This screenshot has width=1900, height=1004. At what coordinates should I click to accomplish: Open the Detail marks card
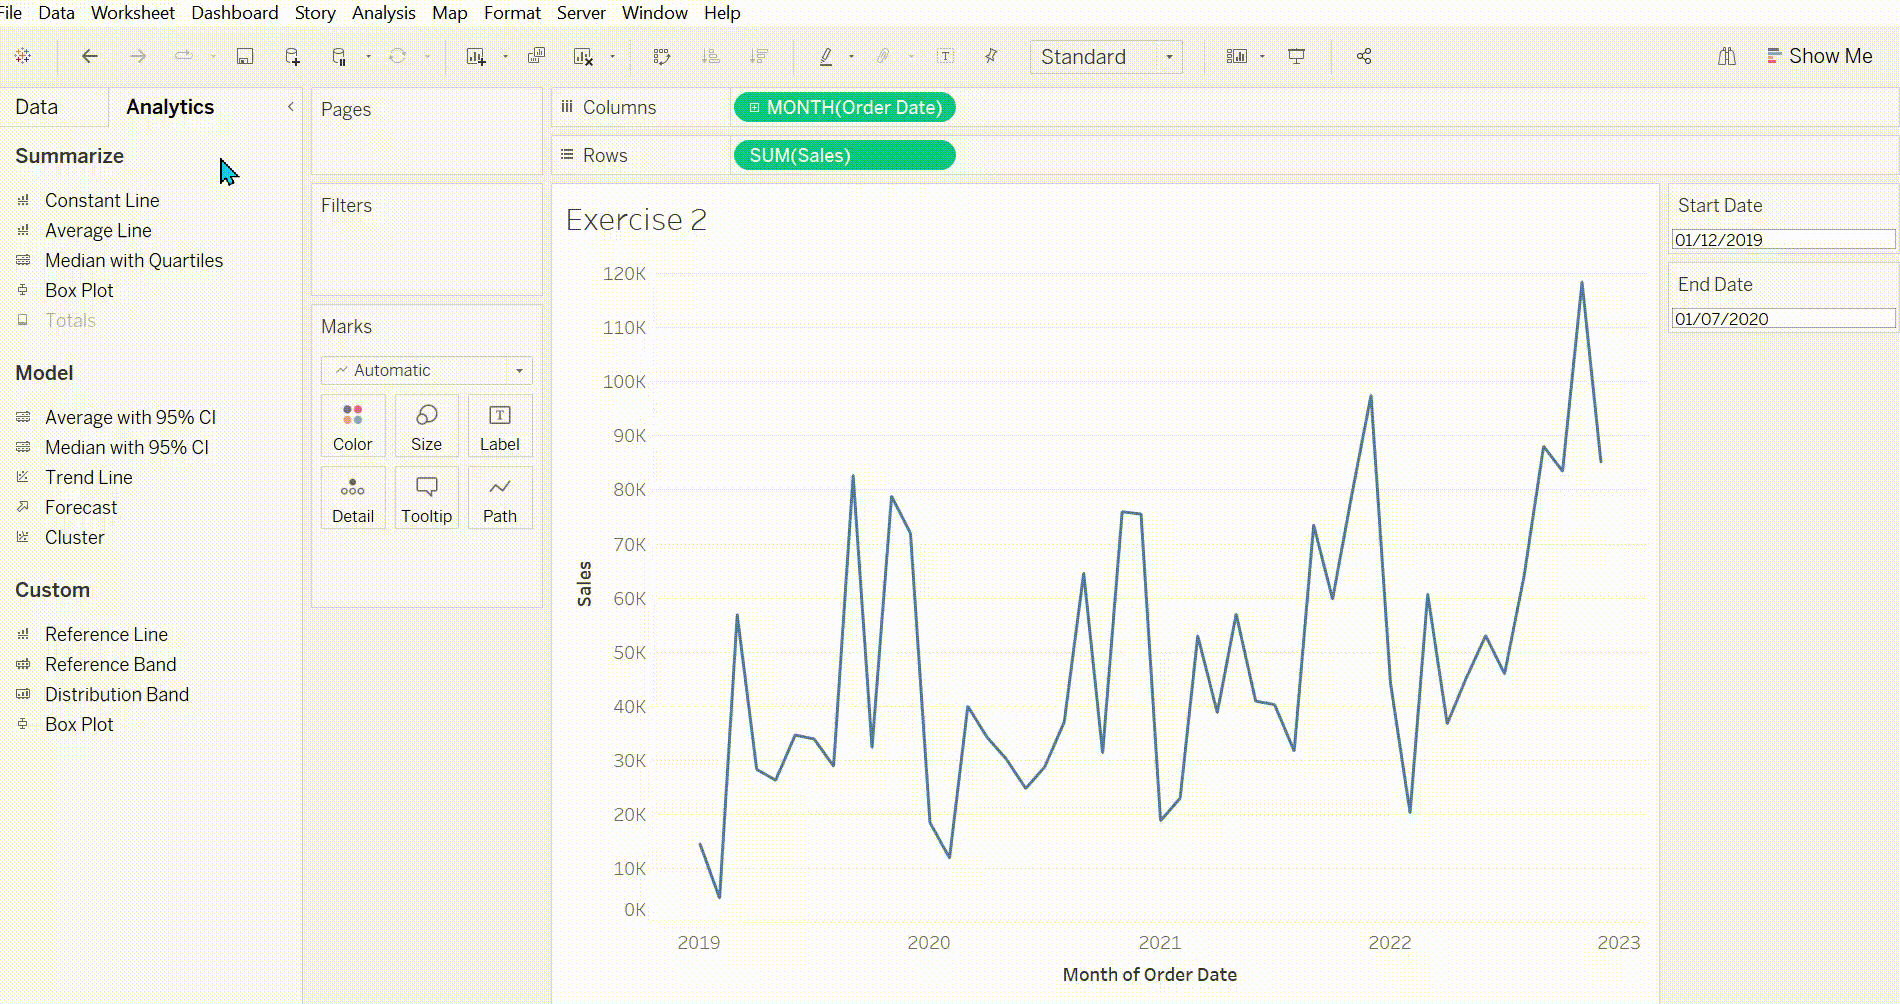click(x=353, y=498)
